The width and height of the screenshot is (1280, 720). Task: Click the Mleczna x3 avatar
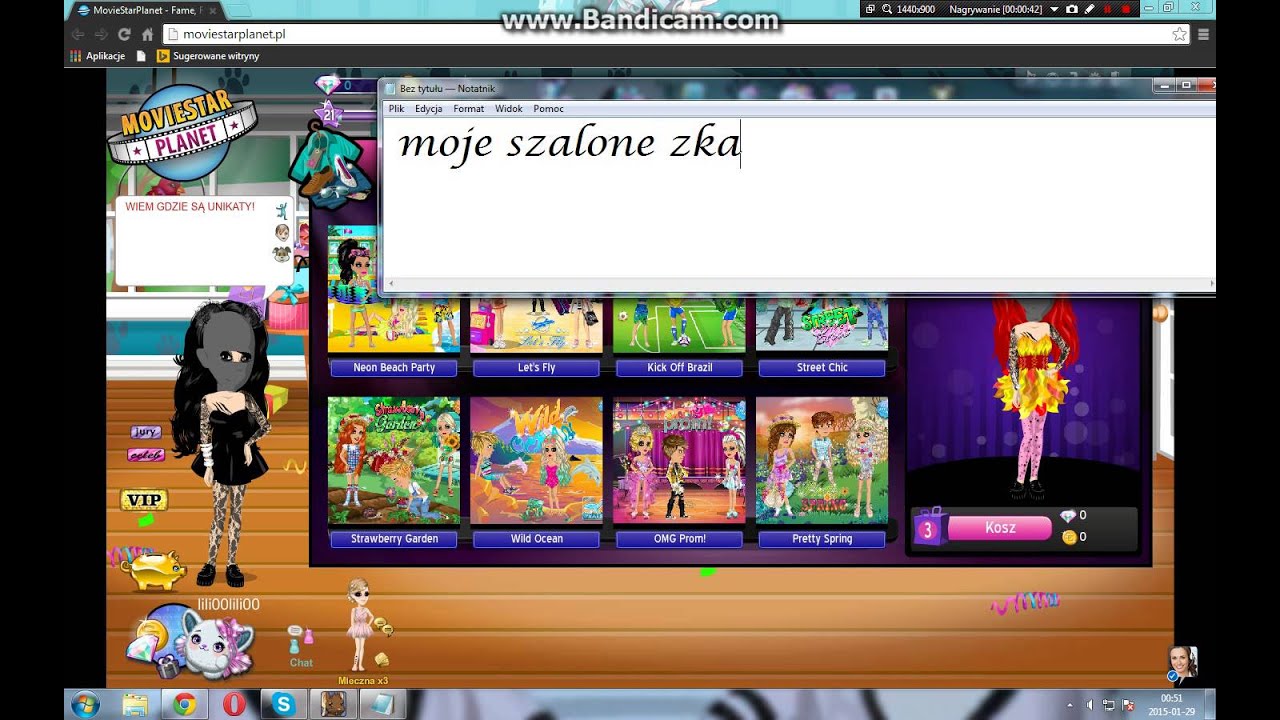(x=359, y=623)
